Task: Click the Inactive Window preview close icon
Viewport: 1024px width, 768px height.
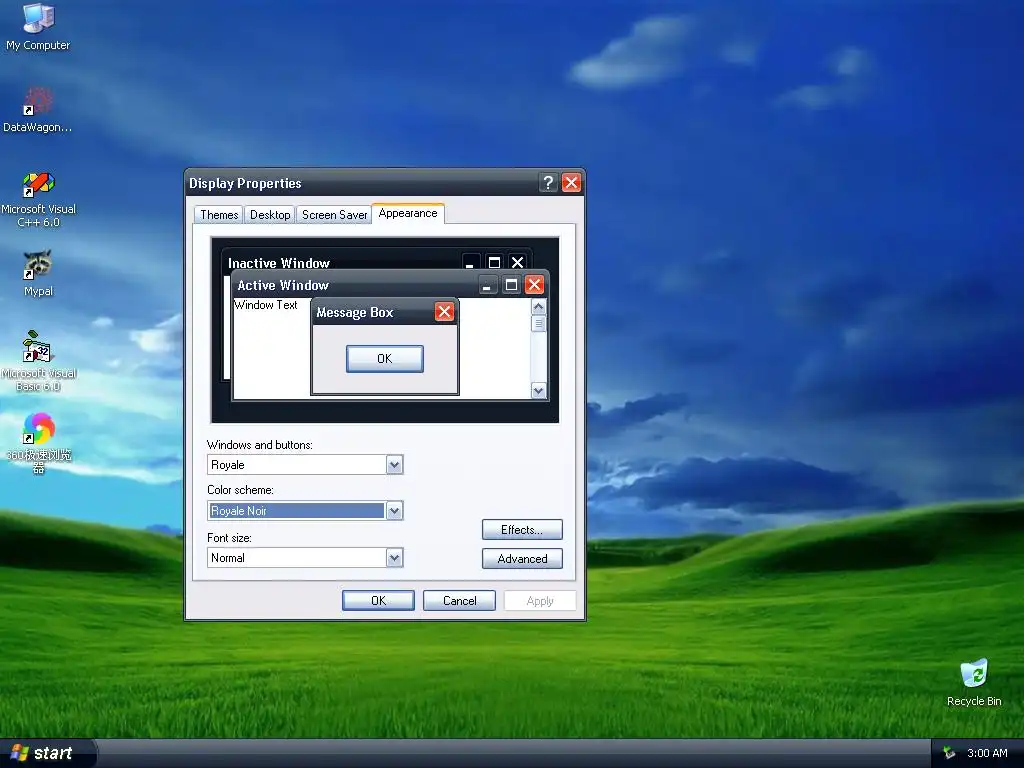Action: click(x=517, y=263)
